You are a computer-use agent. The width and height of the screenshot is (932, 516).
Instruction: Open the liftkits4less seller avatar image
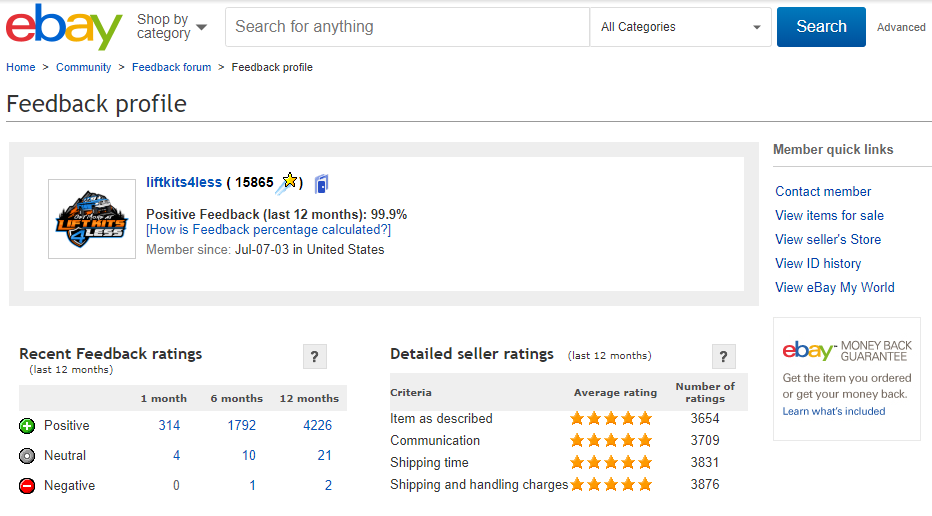click(x=92, y=219)
